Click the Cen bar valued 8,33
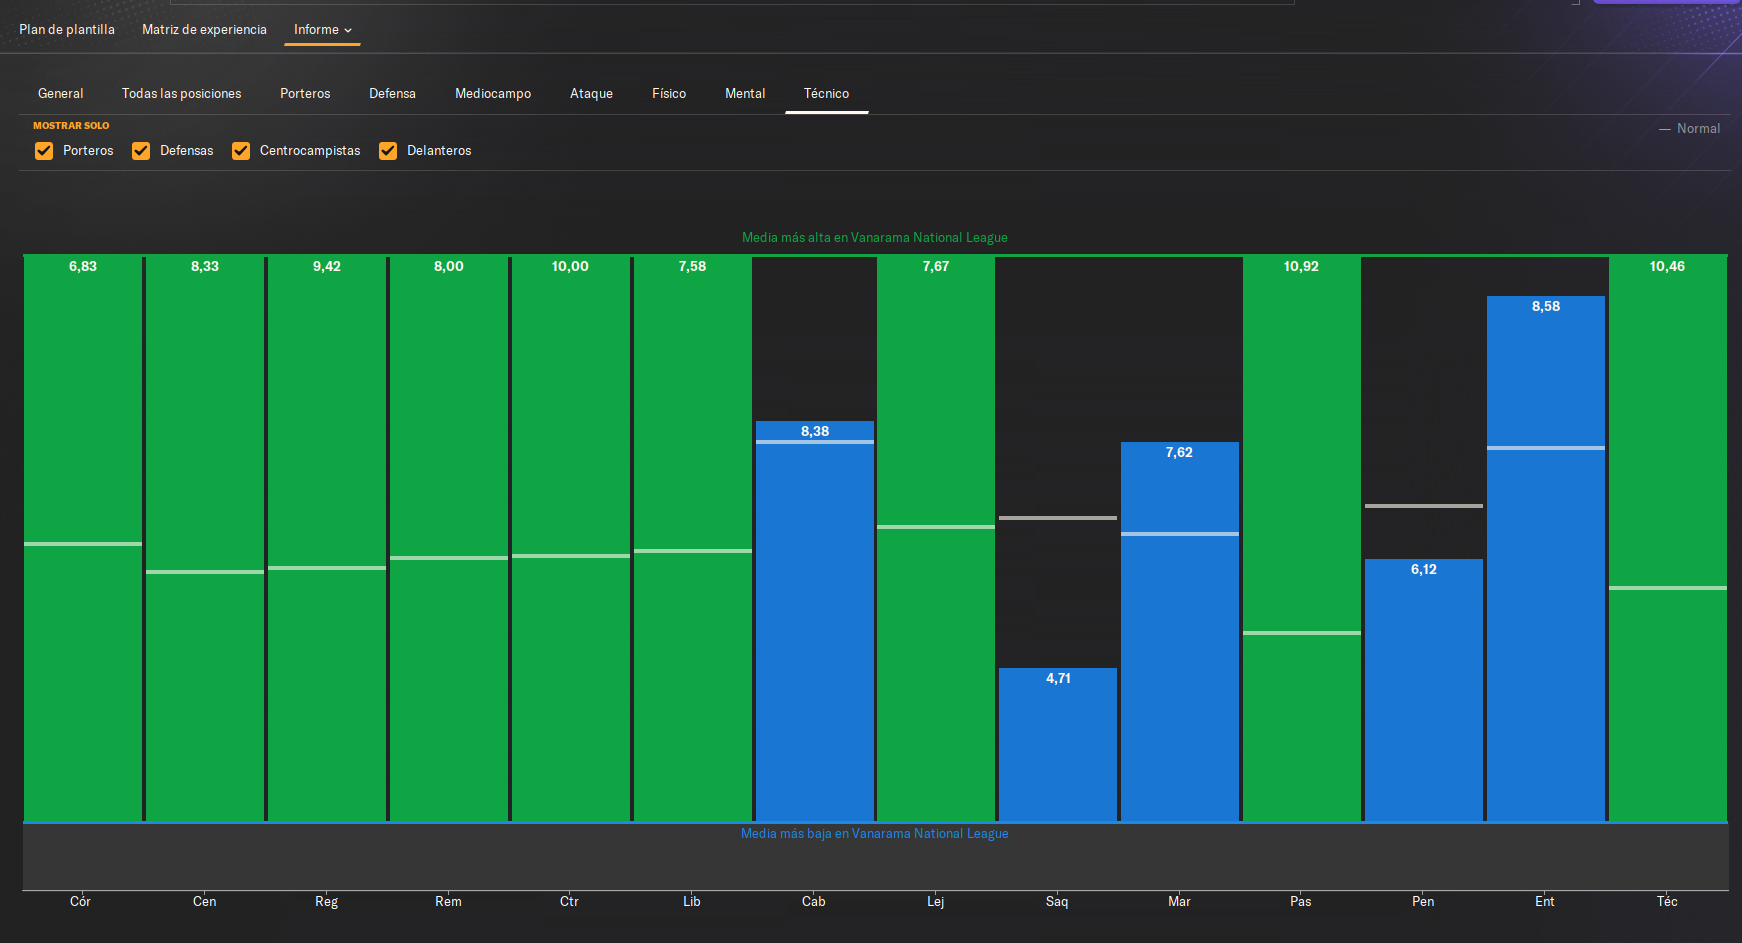The height and width of the screenshot is (943, 1742). 205,539
